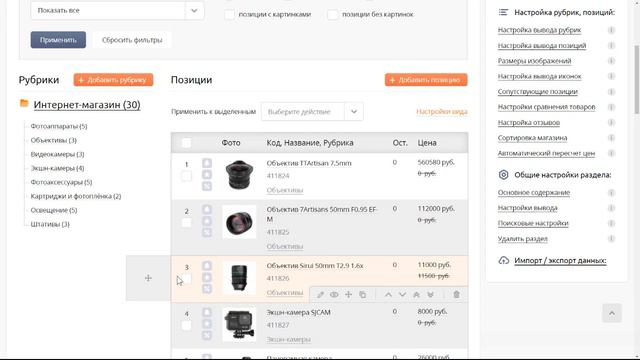Click the top status icon in row 4
640x360 pixels.
click(207, 312)
